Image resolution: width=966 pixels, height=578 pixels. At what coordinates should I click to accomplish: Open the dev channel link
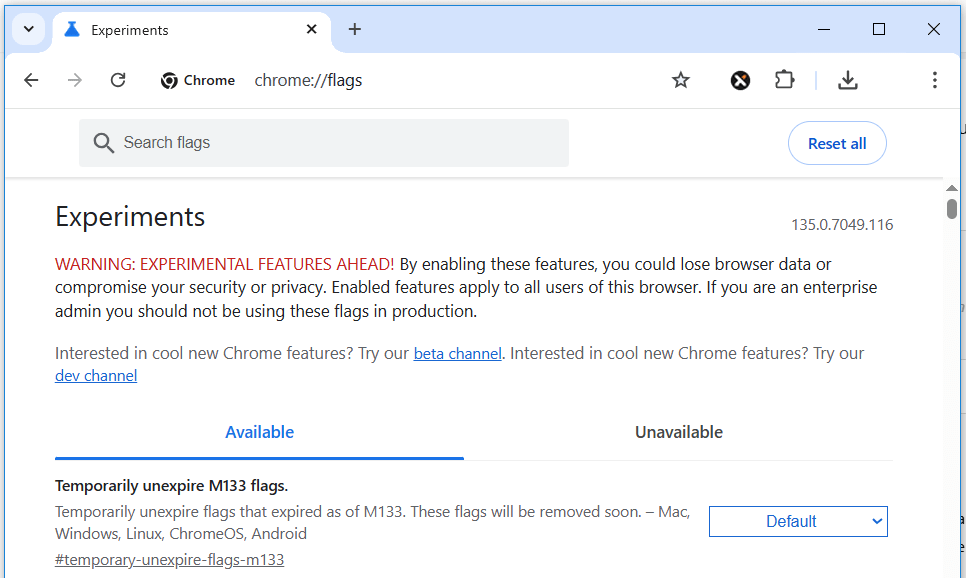(x=96, y=376)
